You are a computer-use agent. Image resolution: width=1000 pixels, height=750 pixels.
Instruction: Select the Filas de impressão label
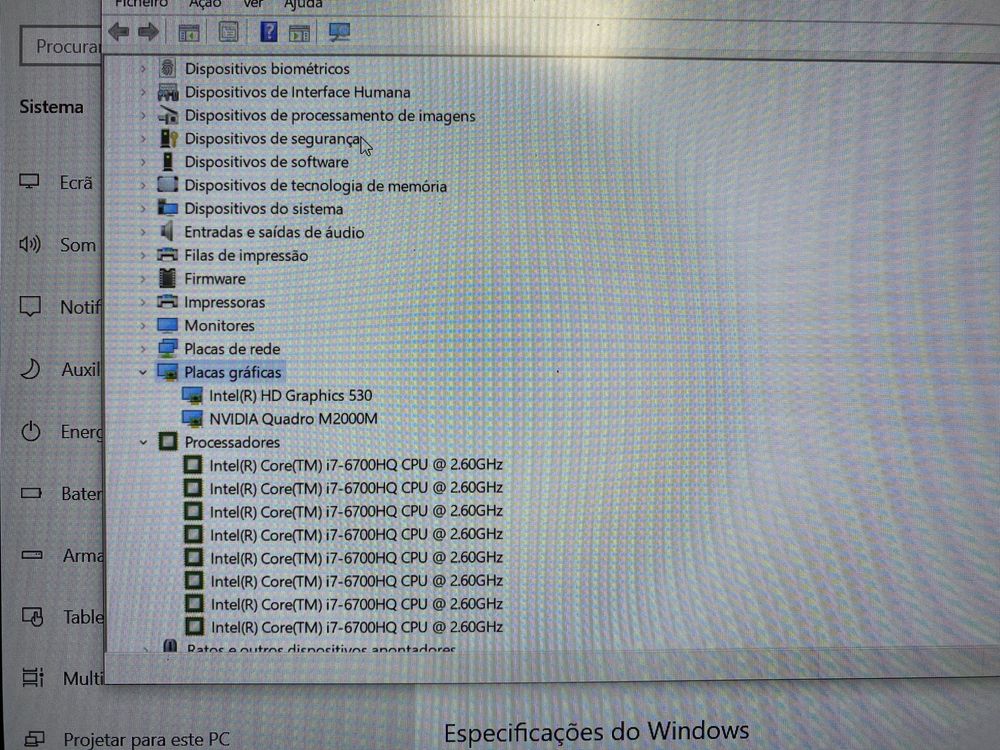pos(246,255)
